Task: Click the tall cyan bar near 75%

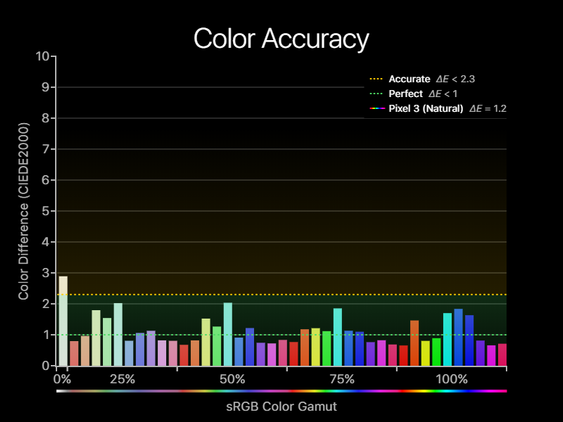Action: pos(338,337)
